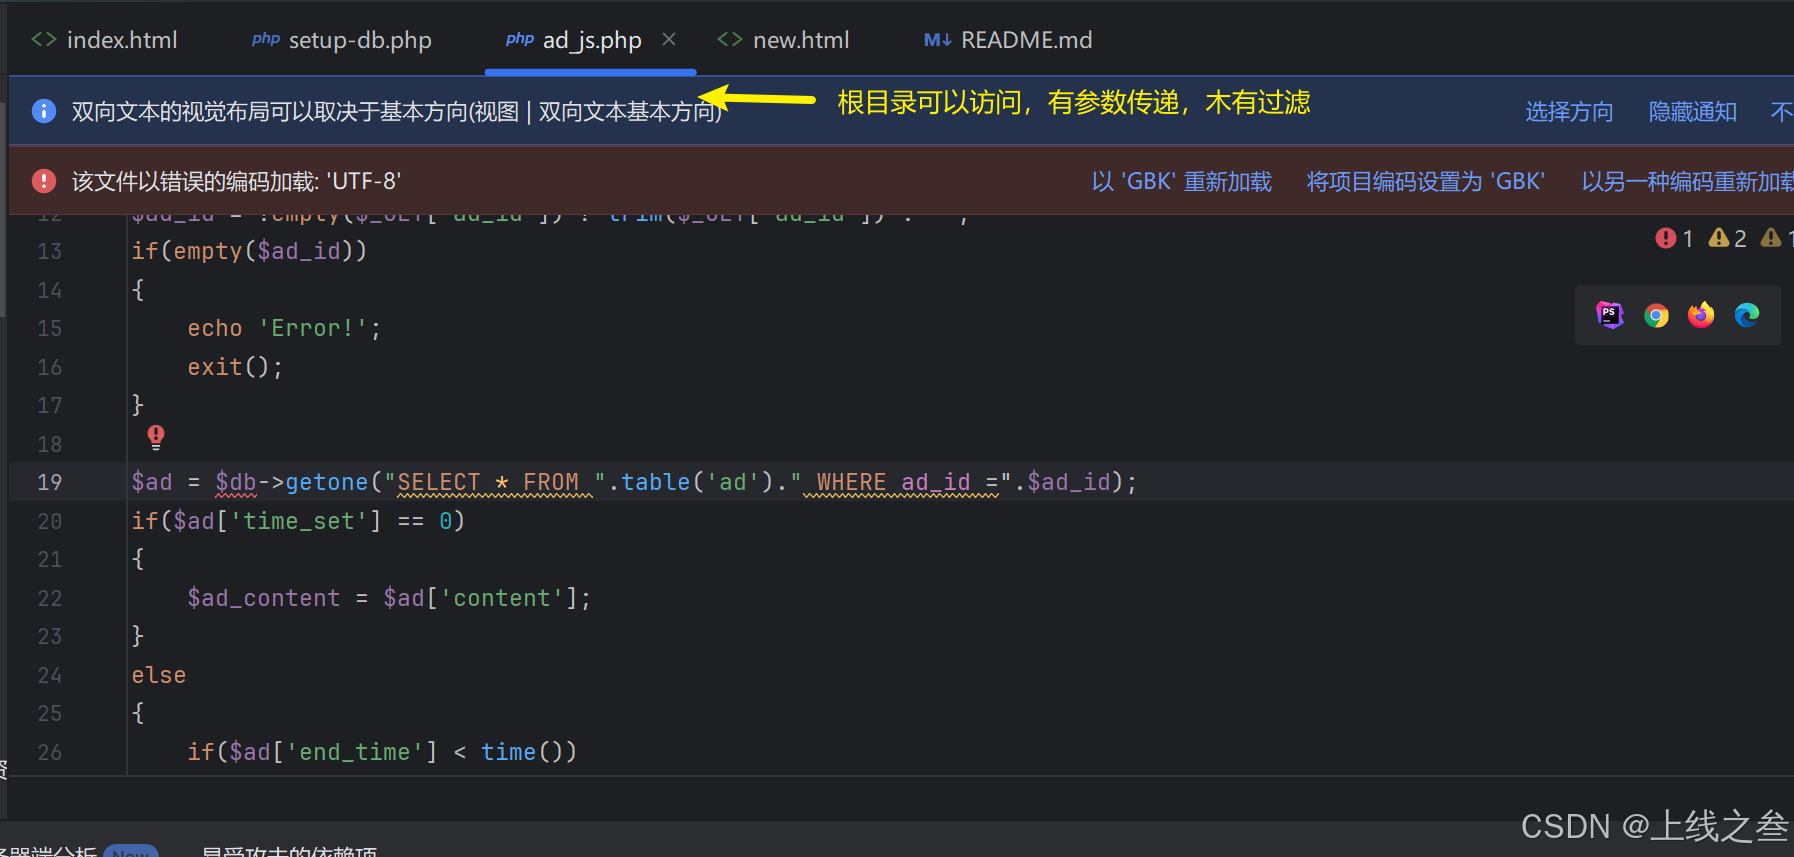The width and height of the screenshot is (1794, 857).
Task: Reload the file with 以 'GBK' 重新加载
Action: coord(1182,181)
